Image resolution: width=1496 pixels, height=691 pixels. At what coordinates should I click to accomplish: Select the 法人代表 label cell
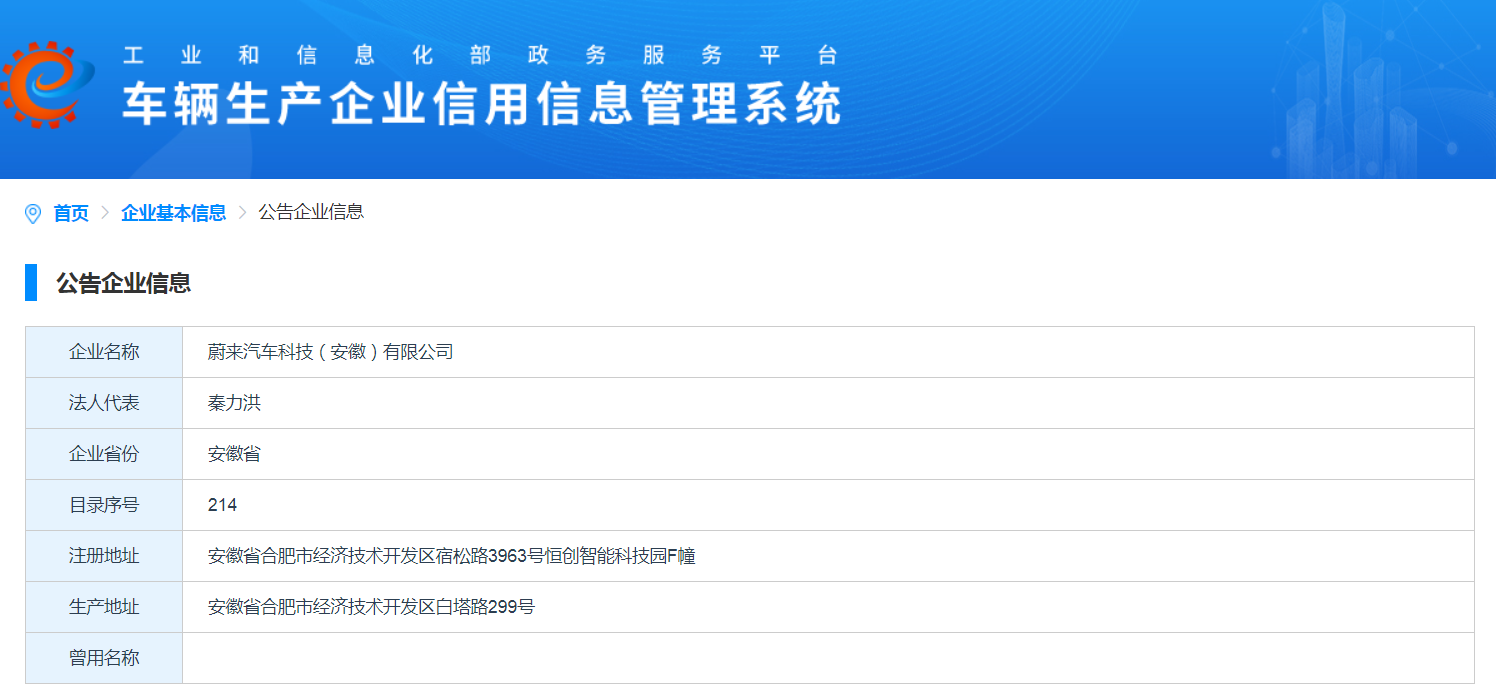click(x=104, y=403)
